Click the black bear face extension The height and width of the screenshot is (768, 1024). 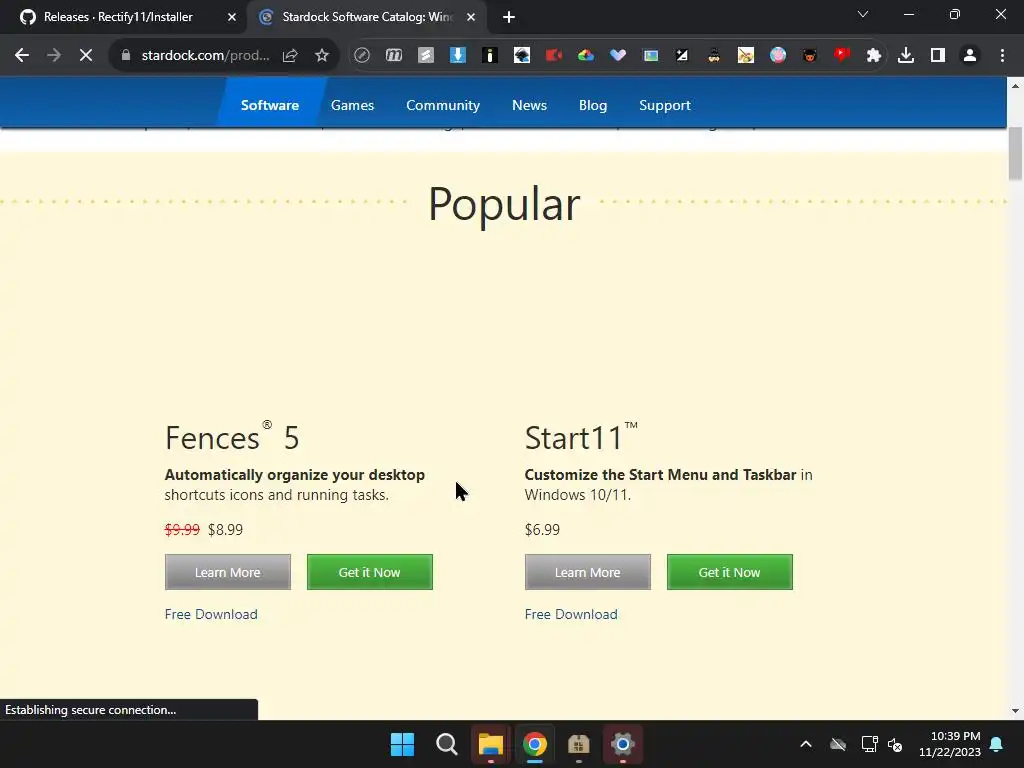click(810, 56)
